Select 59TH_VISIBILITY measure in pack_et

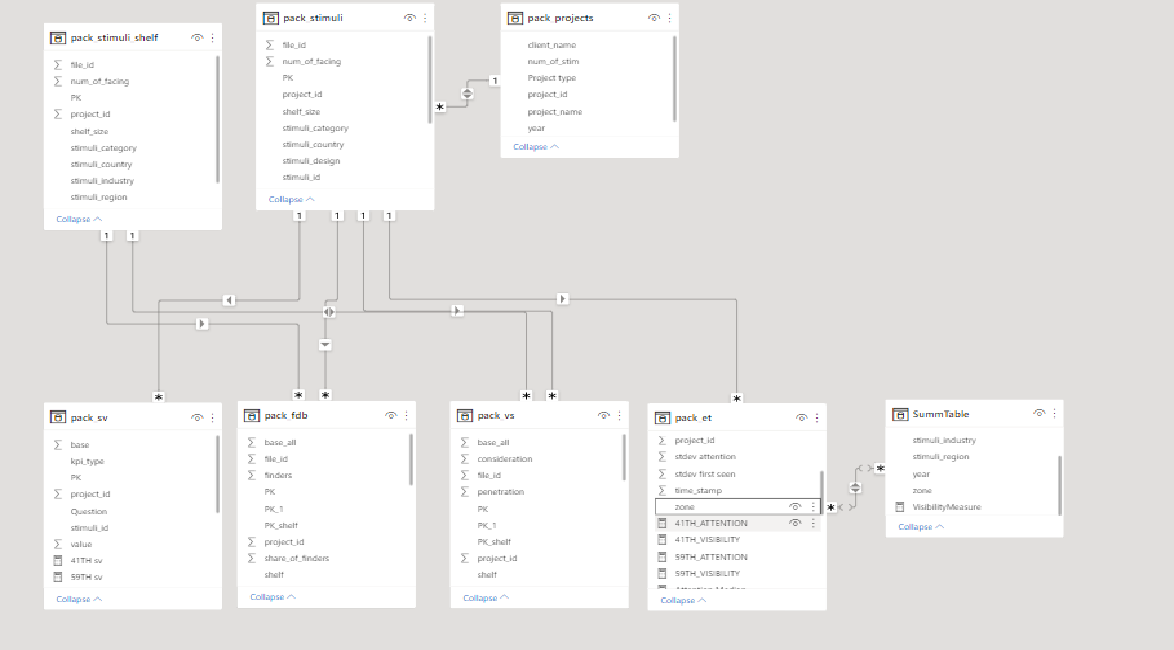pos(707,574)
